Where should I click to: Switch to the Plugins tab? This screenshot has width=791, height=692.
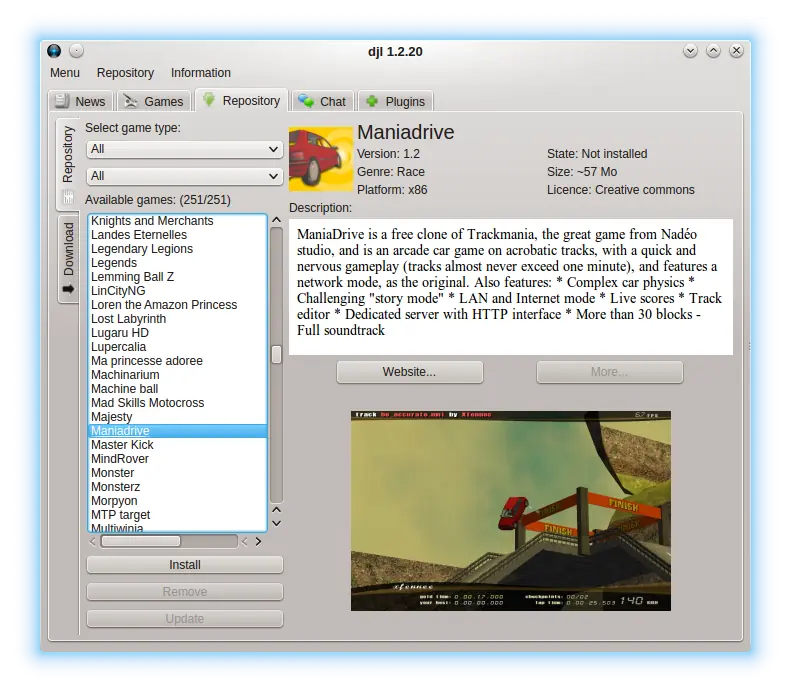pyautogui.click(x=396, y=101)
